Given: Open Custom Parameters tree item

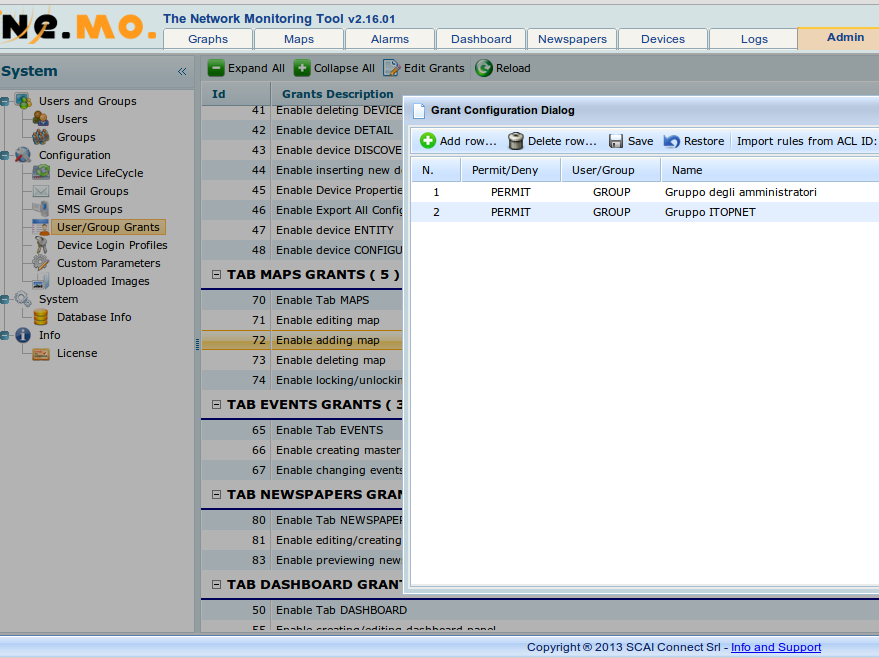Looking at the screenshot, I should pos(109,263).
